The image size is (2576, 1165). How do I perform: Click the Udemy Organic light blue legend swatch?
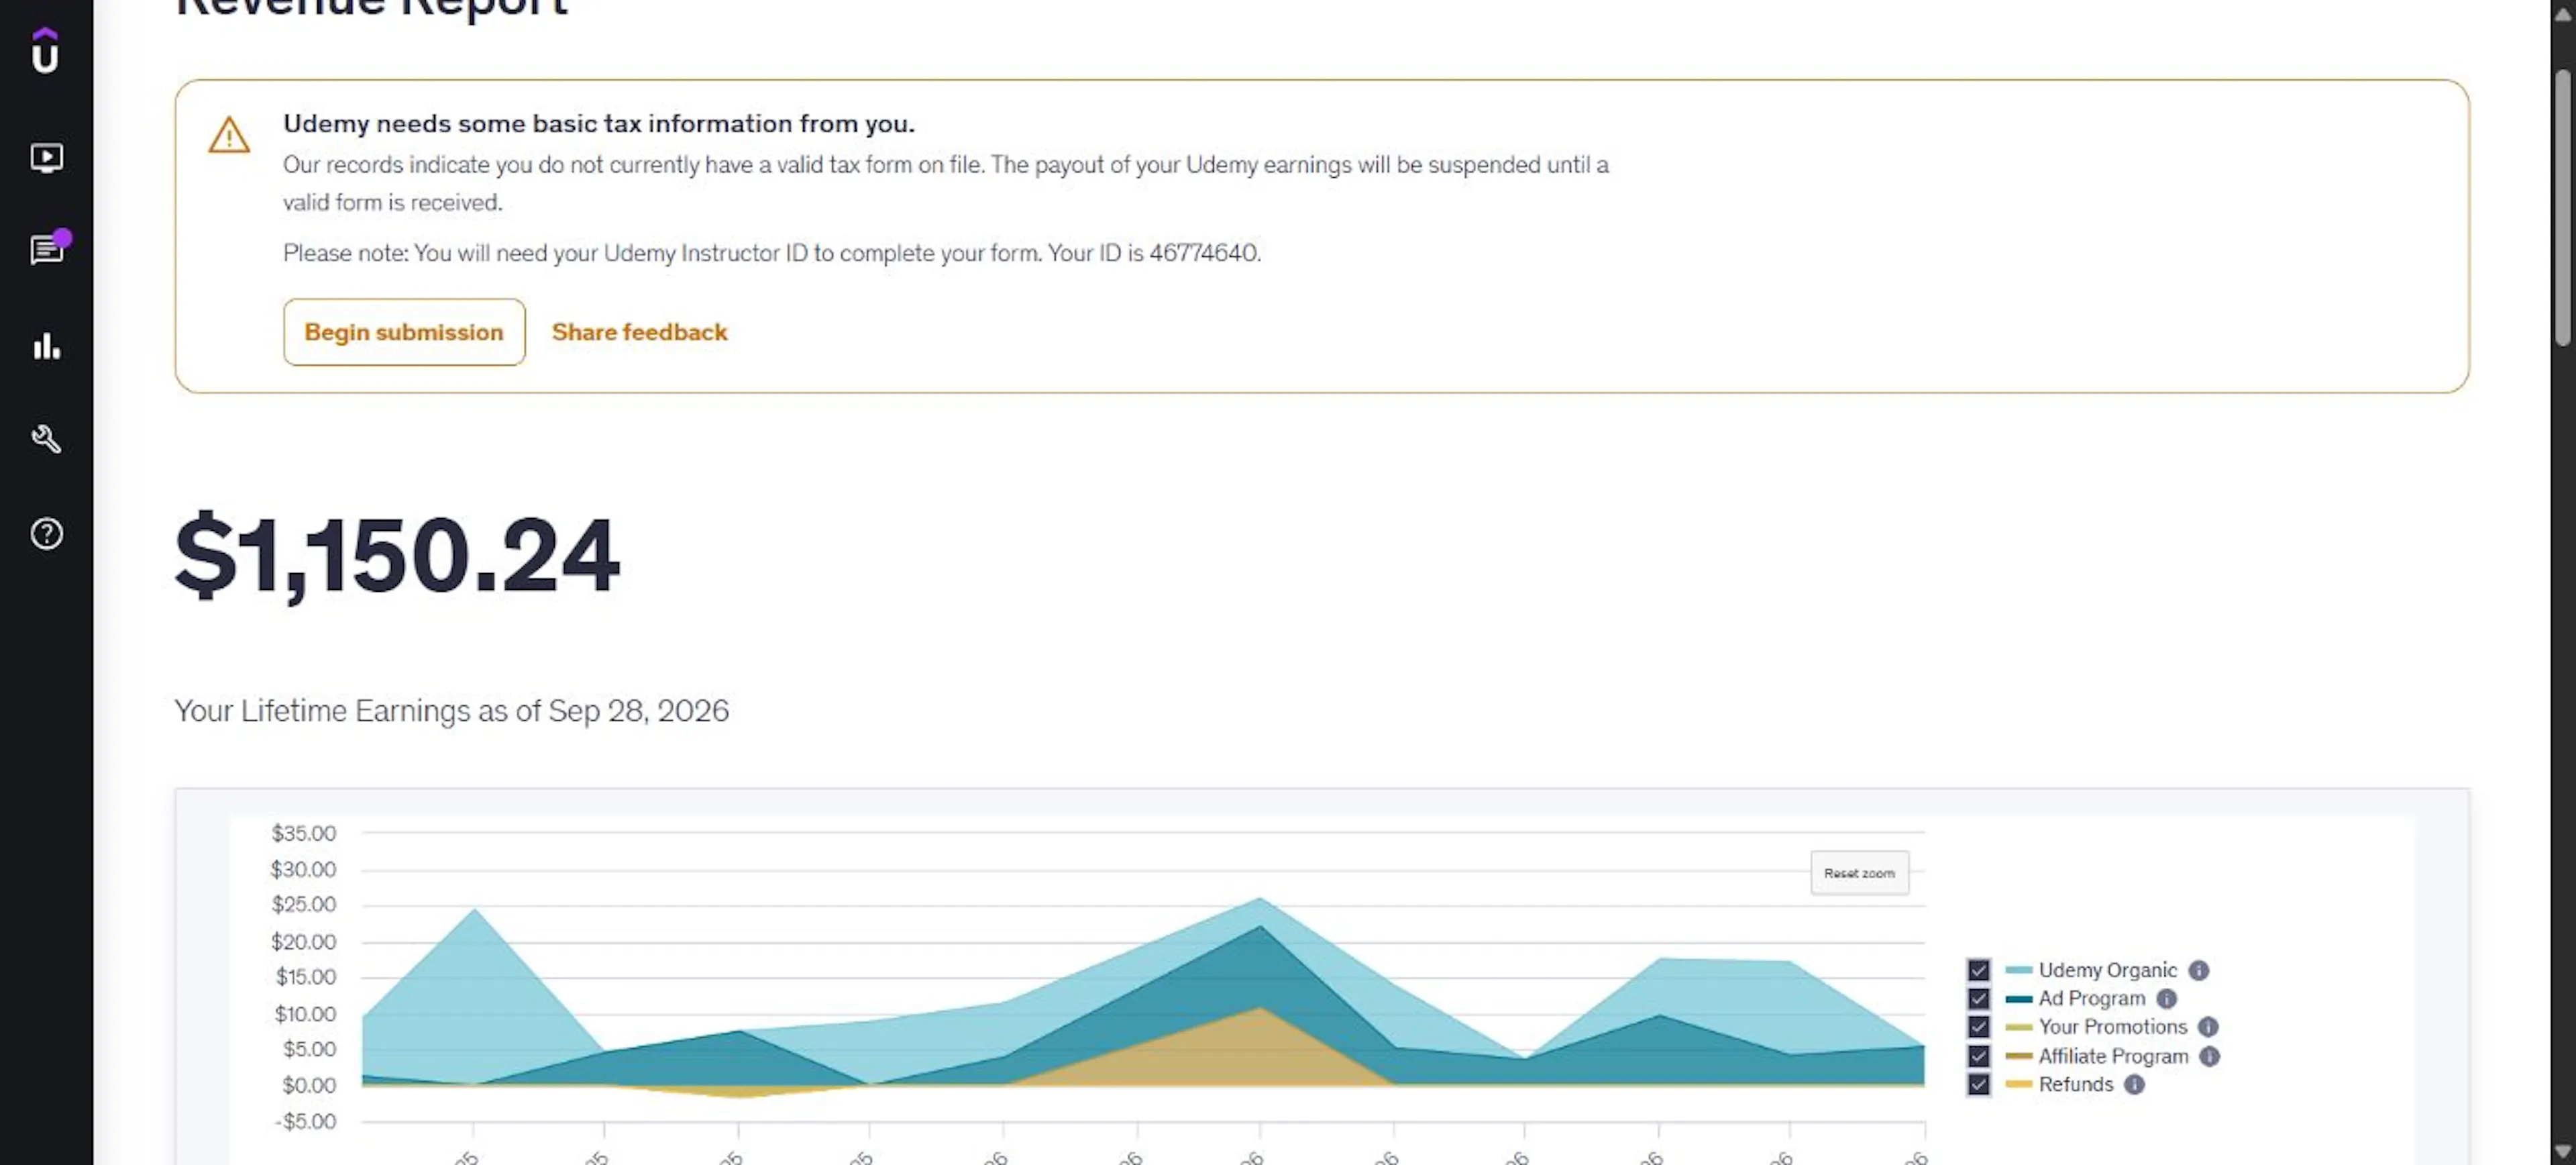coord(2018,970)
